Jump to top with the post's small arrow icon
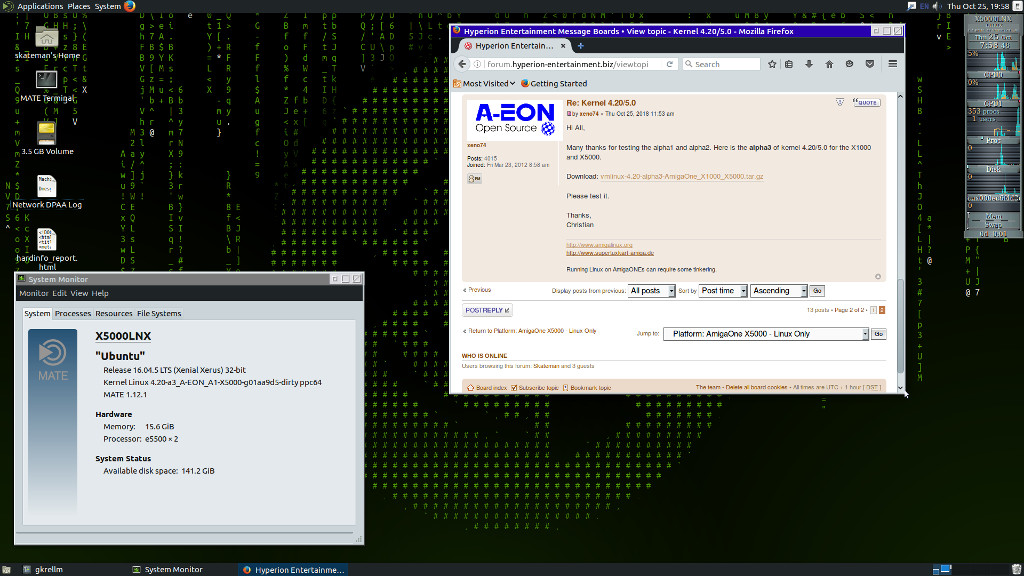Screen dimensions: 1024x576 click(x=878, y=276)
